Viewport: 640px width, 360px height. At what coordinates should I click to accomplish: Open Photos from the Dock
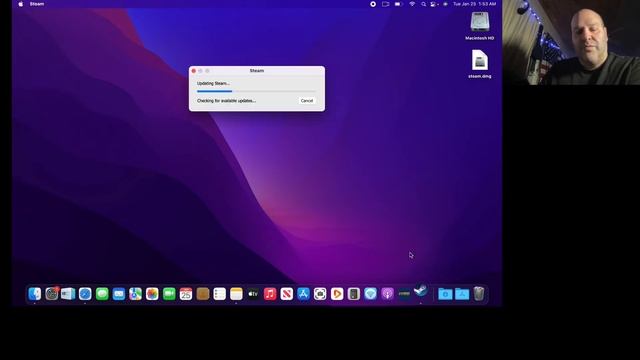click(x=152, y=293)
